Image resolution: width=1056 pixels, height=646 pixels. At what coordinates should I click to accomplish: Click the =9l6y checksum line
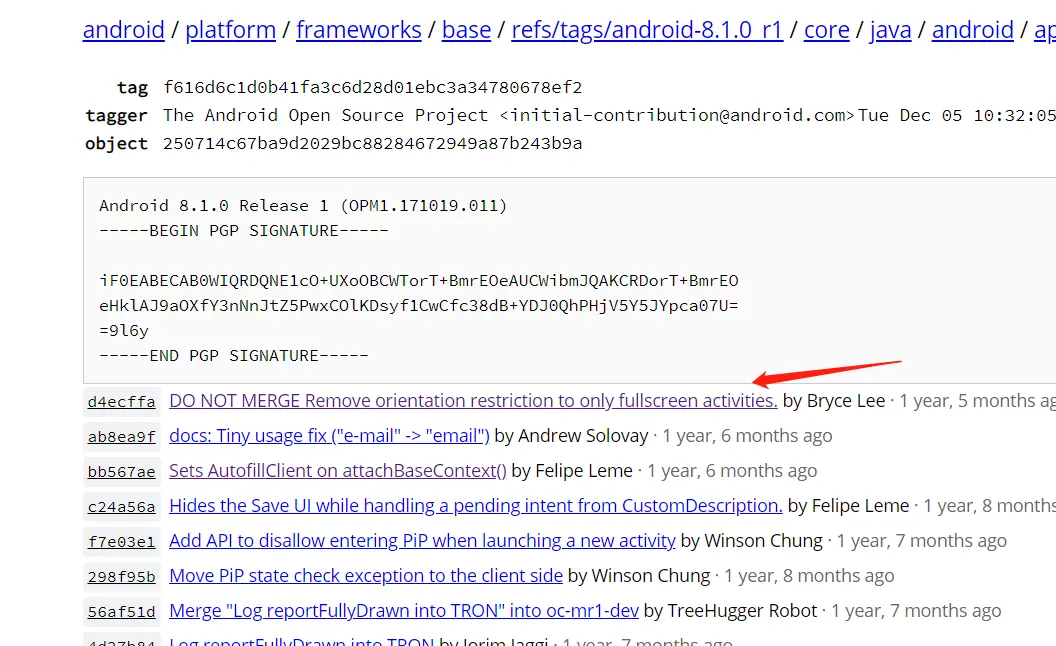tap(124, 331)
